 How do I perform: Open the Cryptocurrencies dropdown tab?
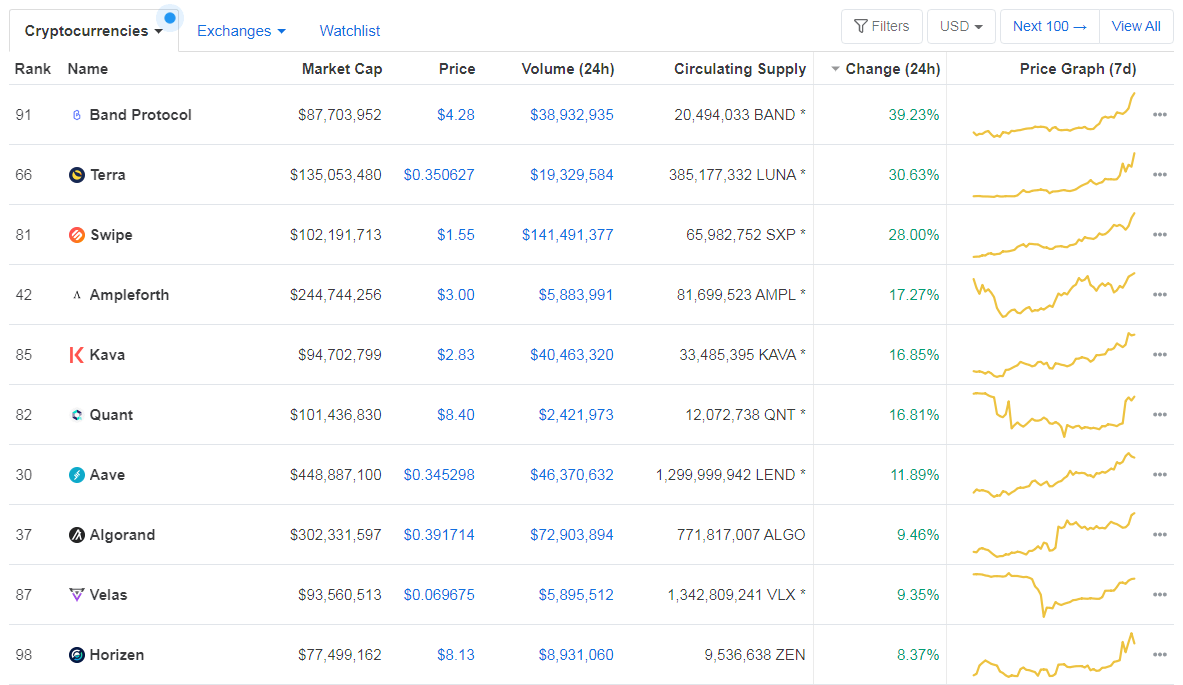click(94, 31)
